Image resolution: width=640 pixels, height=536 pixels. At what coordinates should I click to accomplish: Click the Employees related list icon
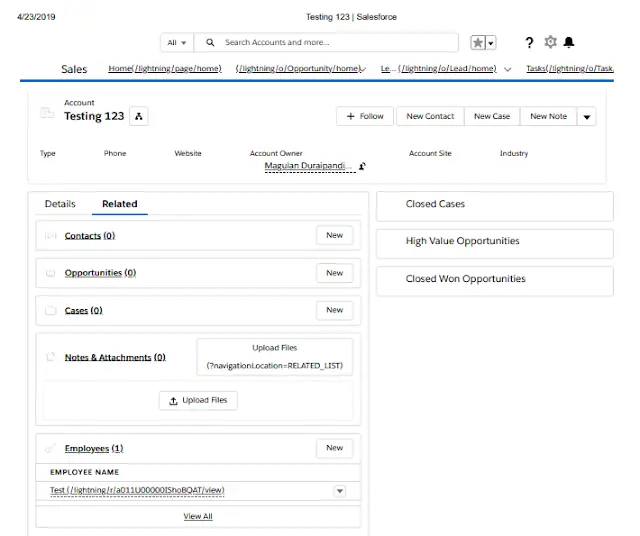click(x=50, y=448)
